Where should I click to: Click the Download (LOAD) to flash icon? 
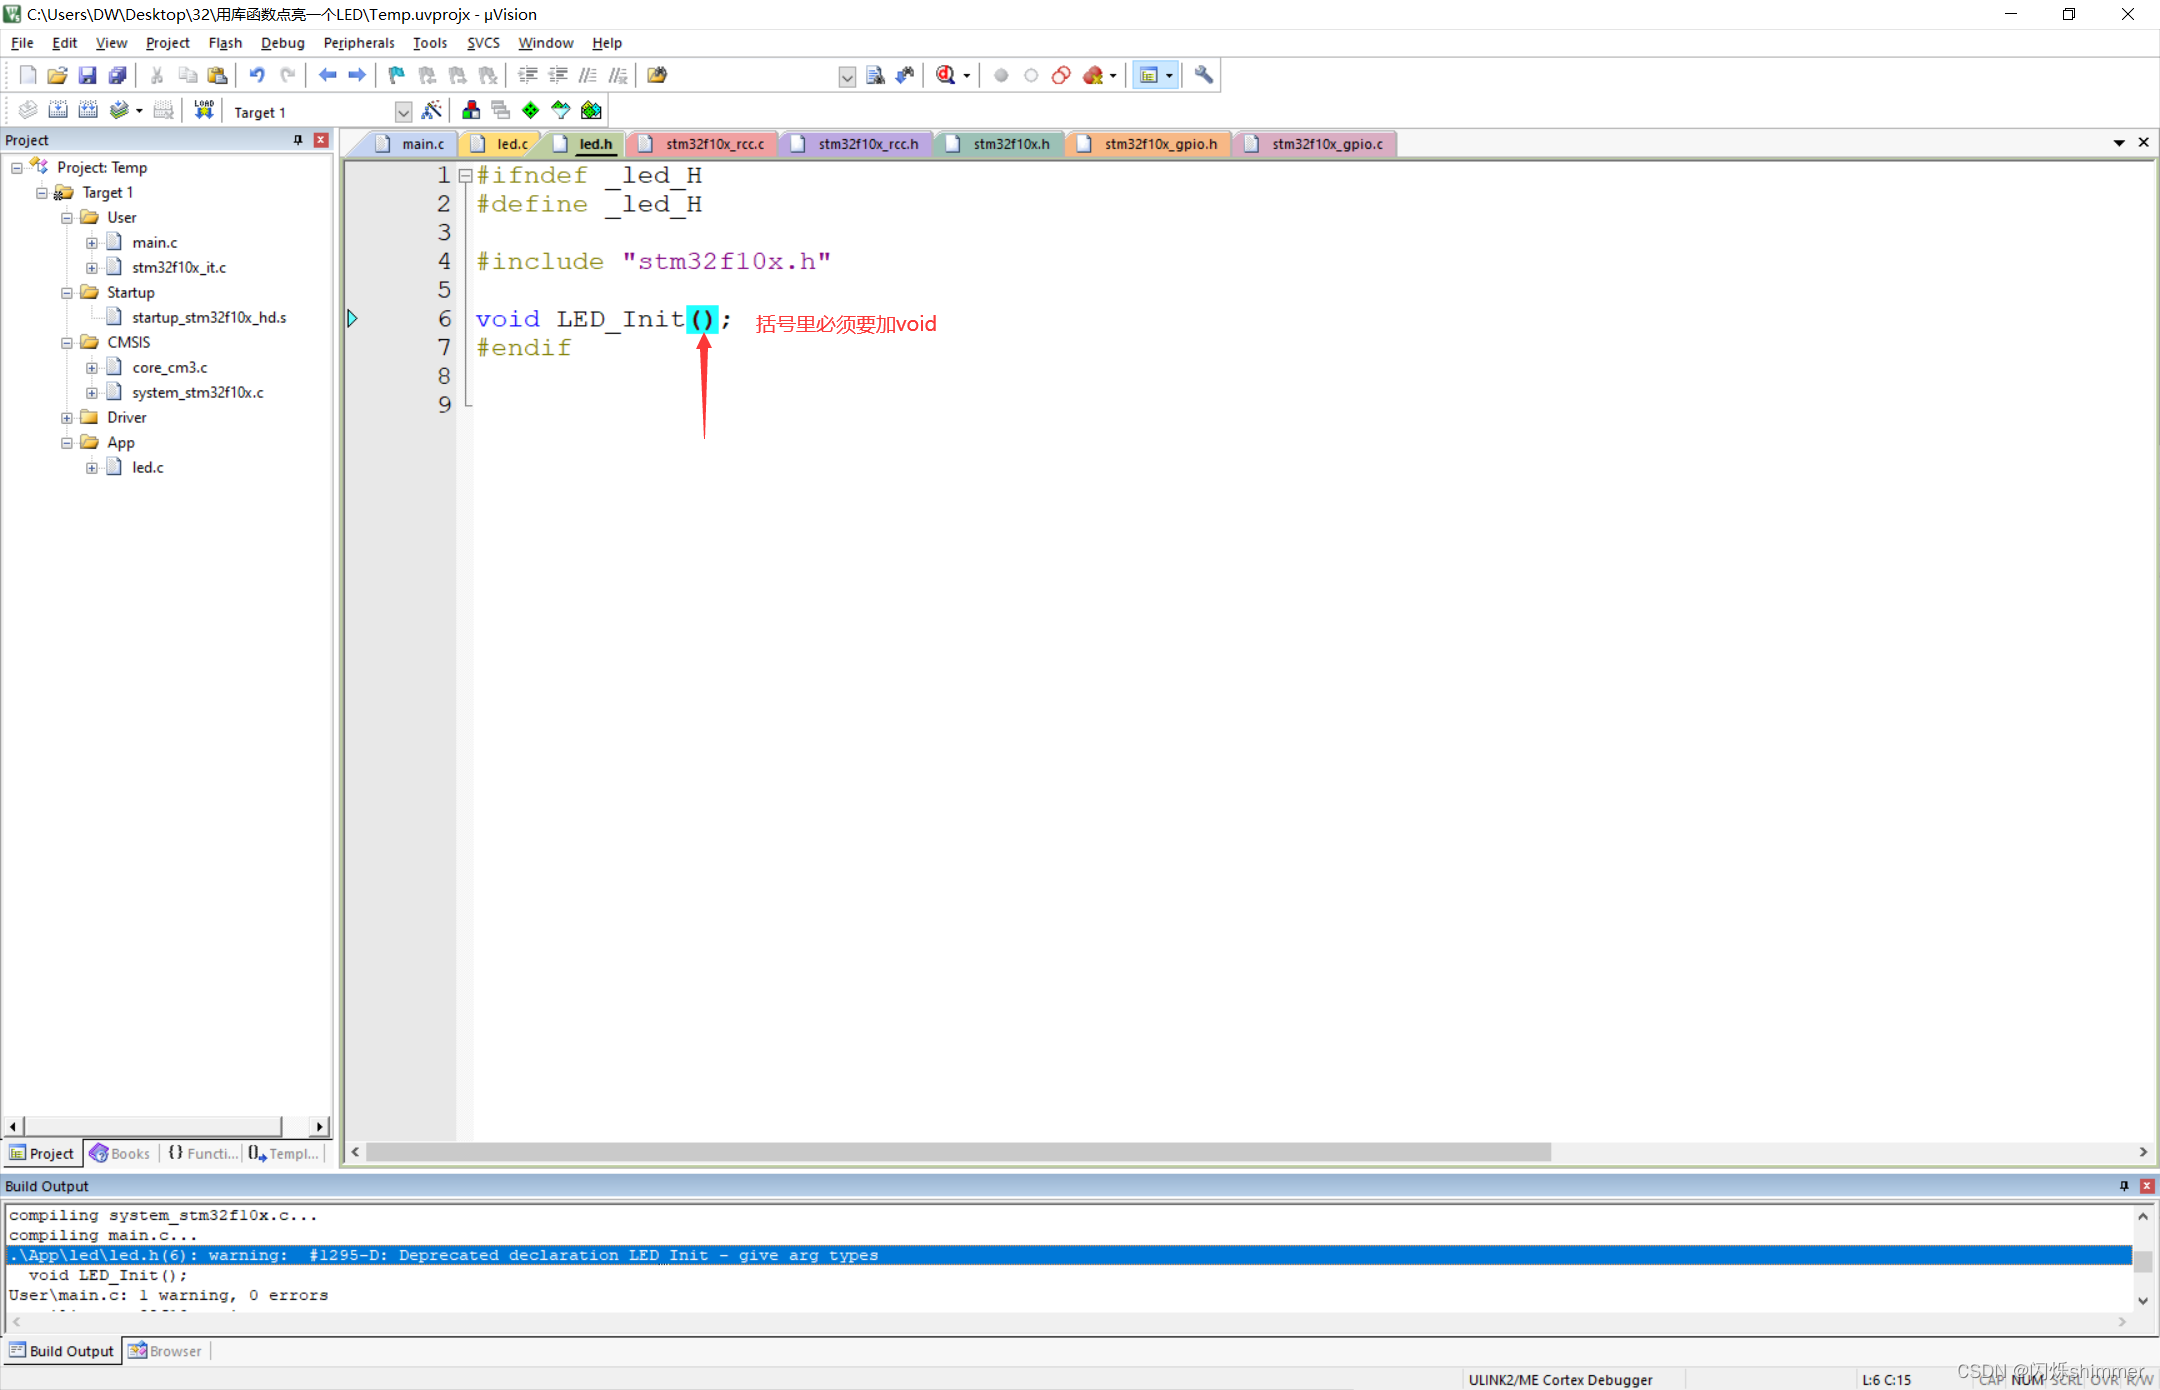(x=204, y=110)
